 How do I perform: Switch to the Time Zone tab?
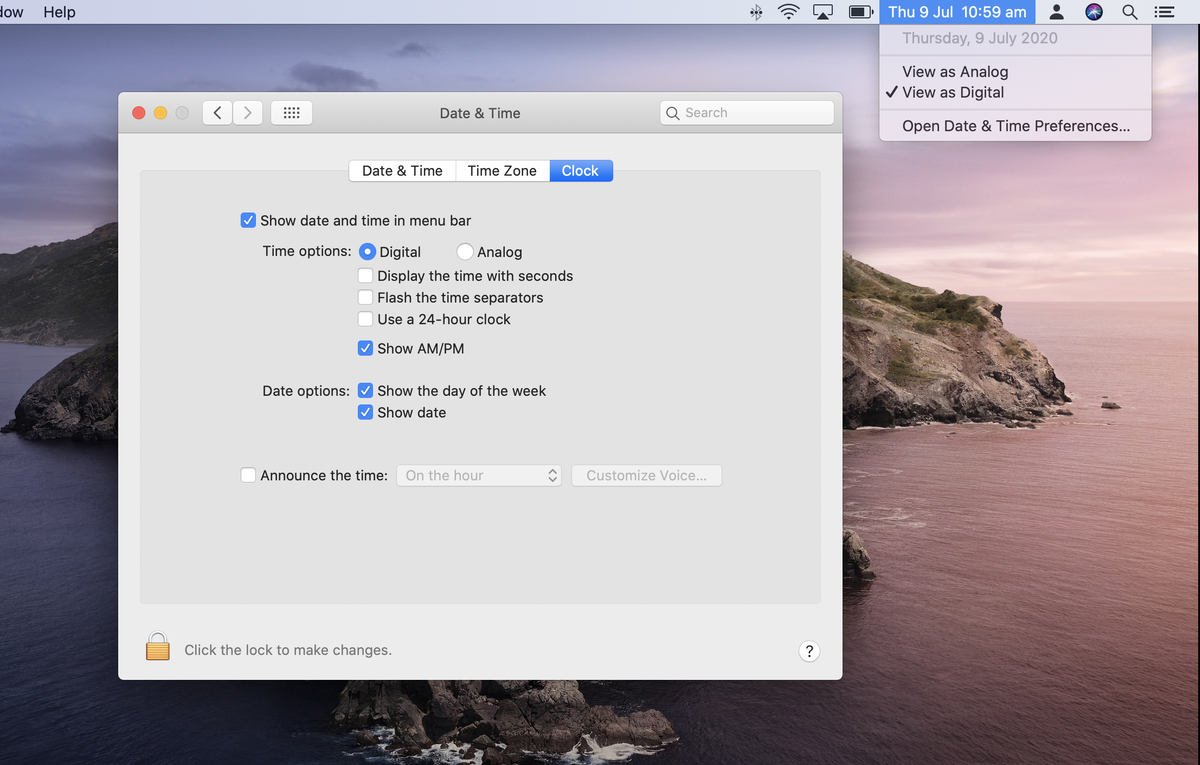[501, 170]
